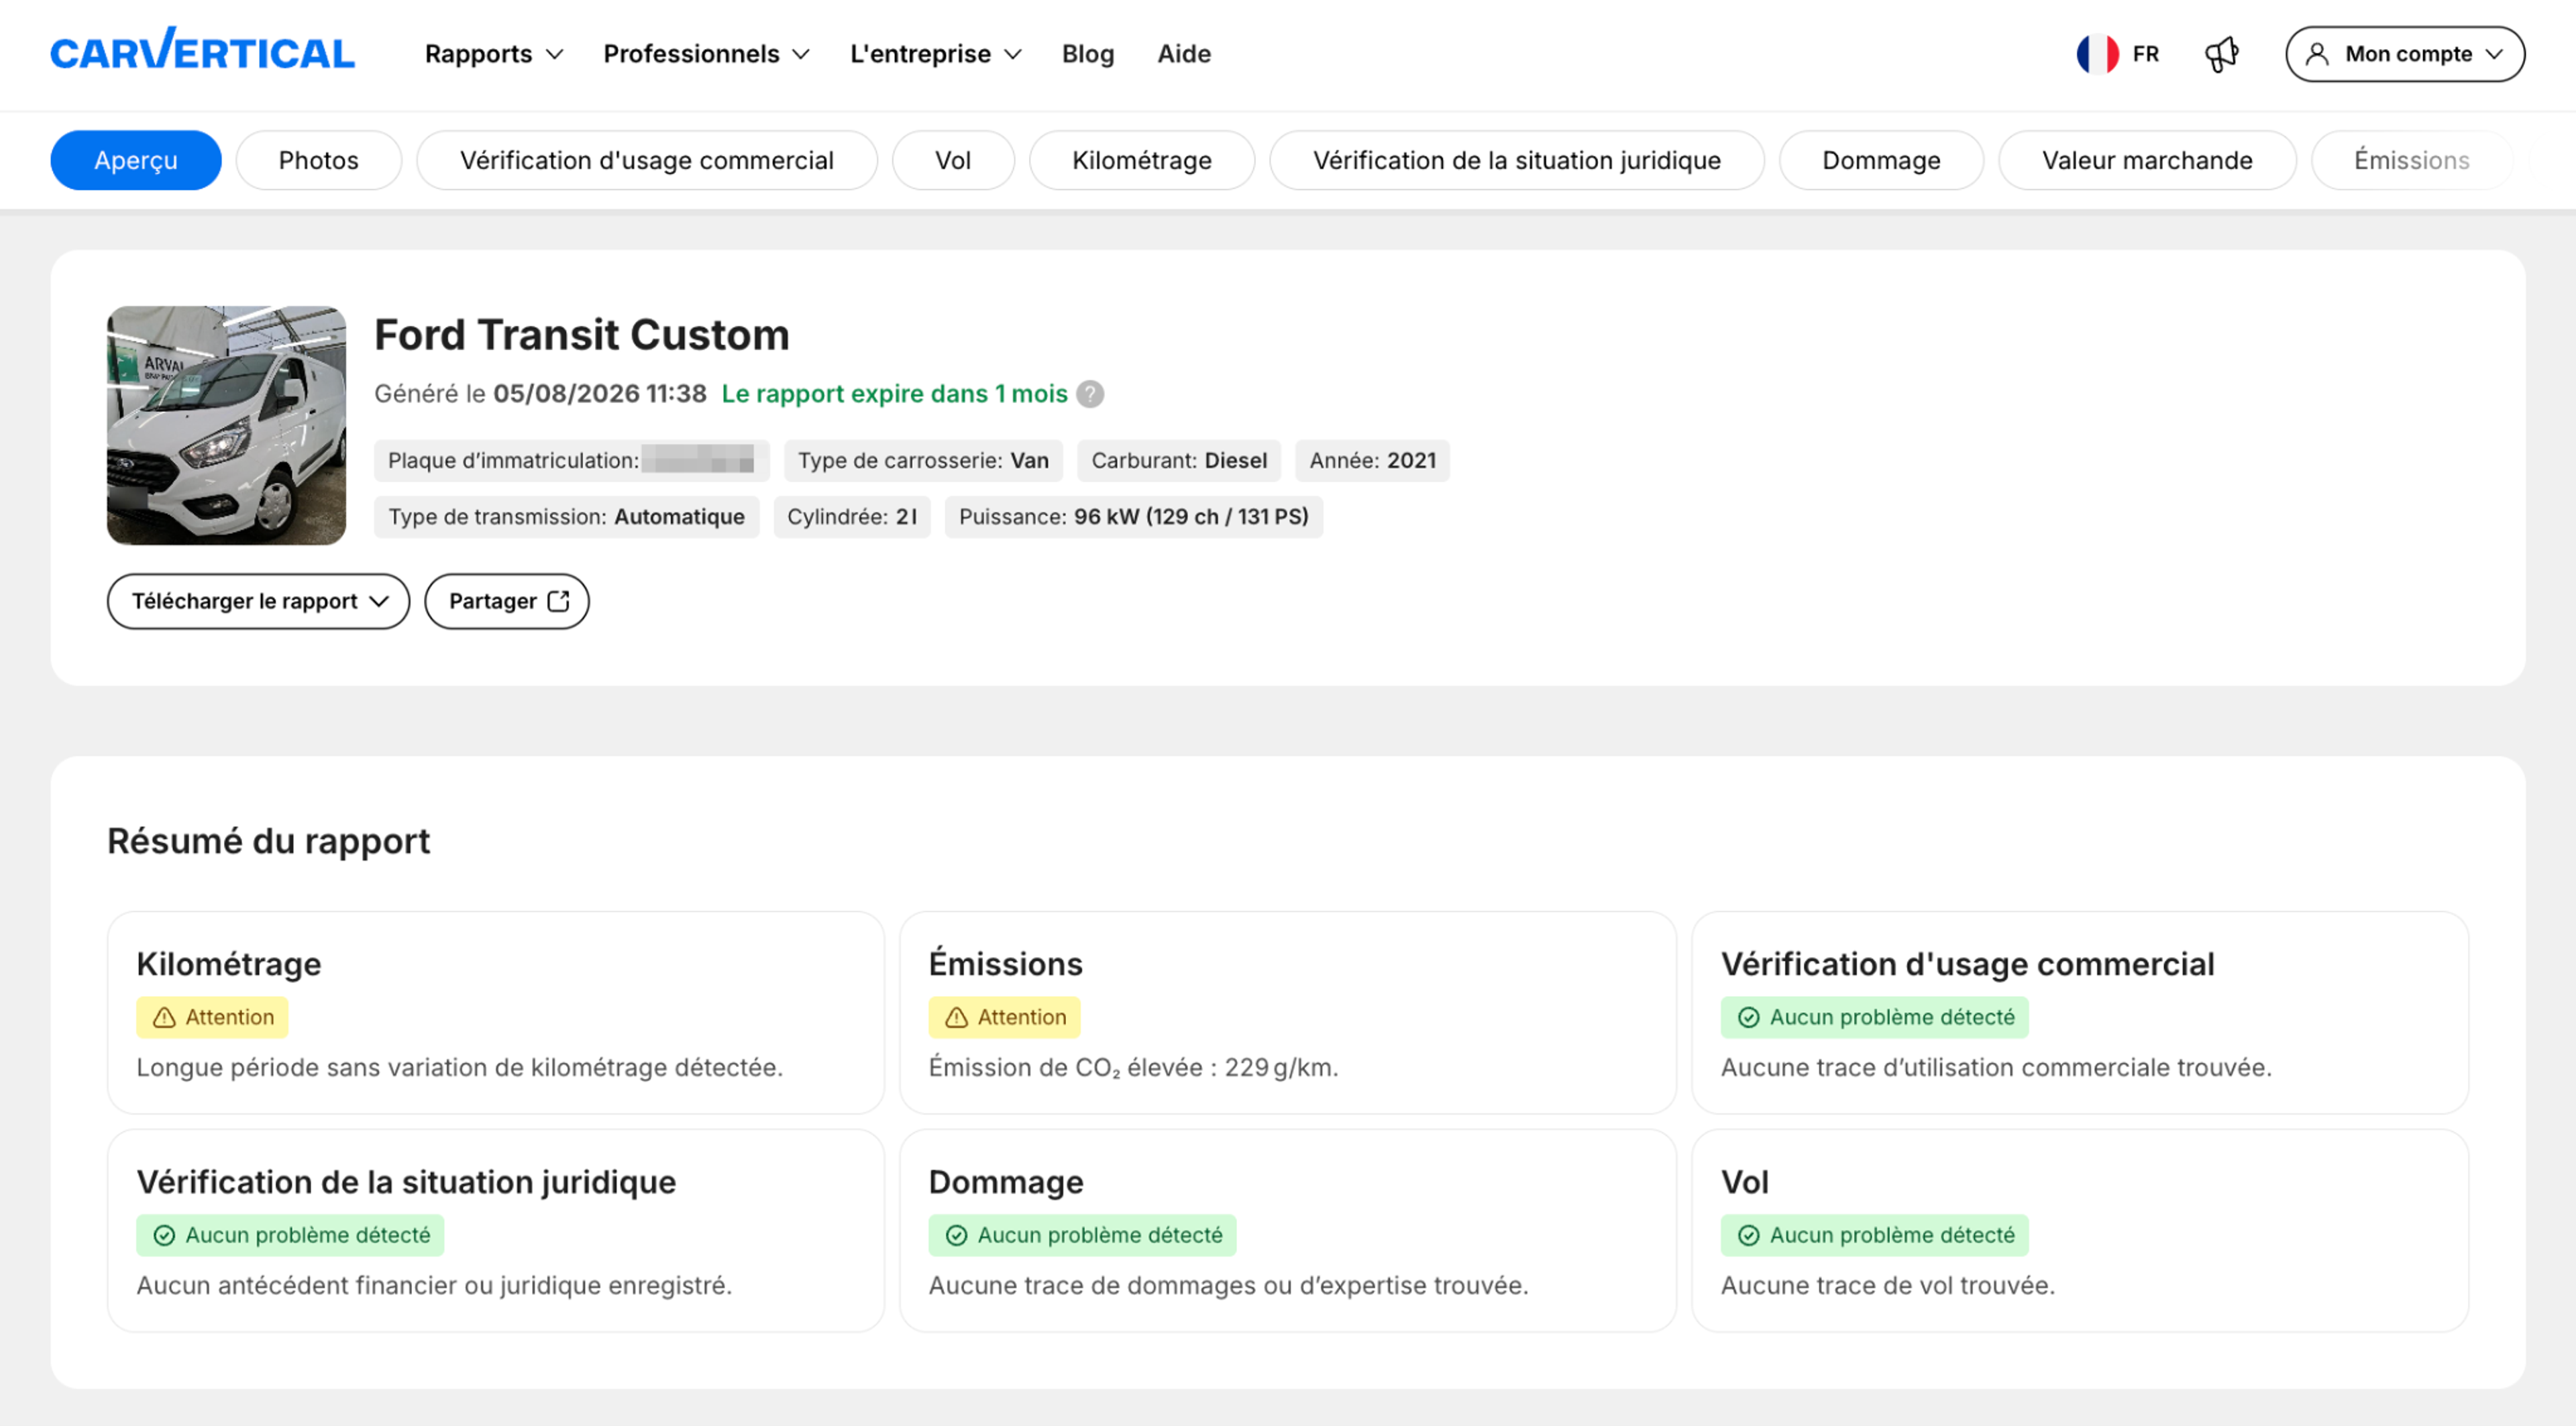Click the 'Carburant: Diesel' tag
2576x1426 pixels.
point(1179,461)
